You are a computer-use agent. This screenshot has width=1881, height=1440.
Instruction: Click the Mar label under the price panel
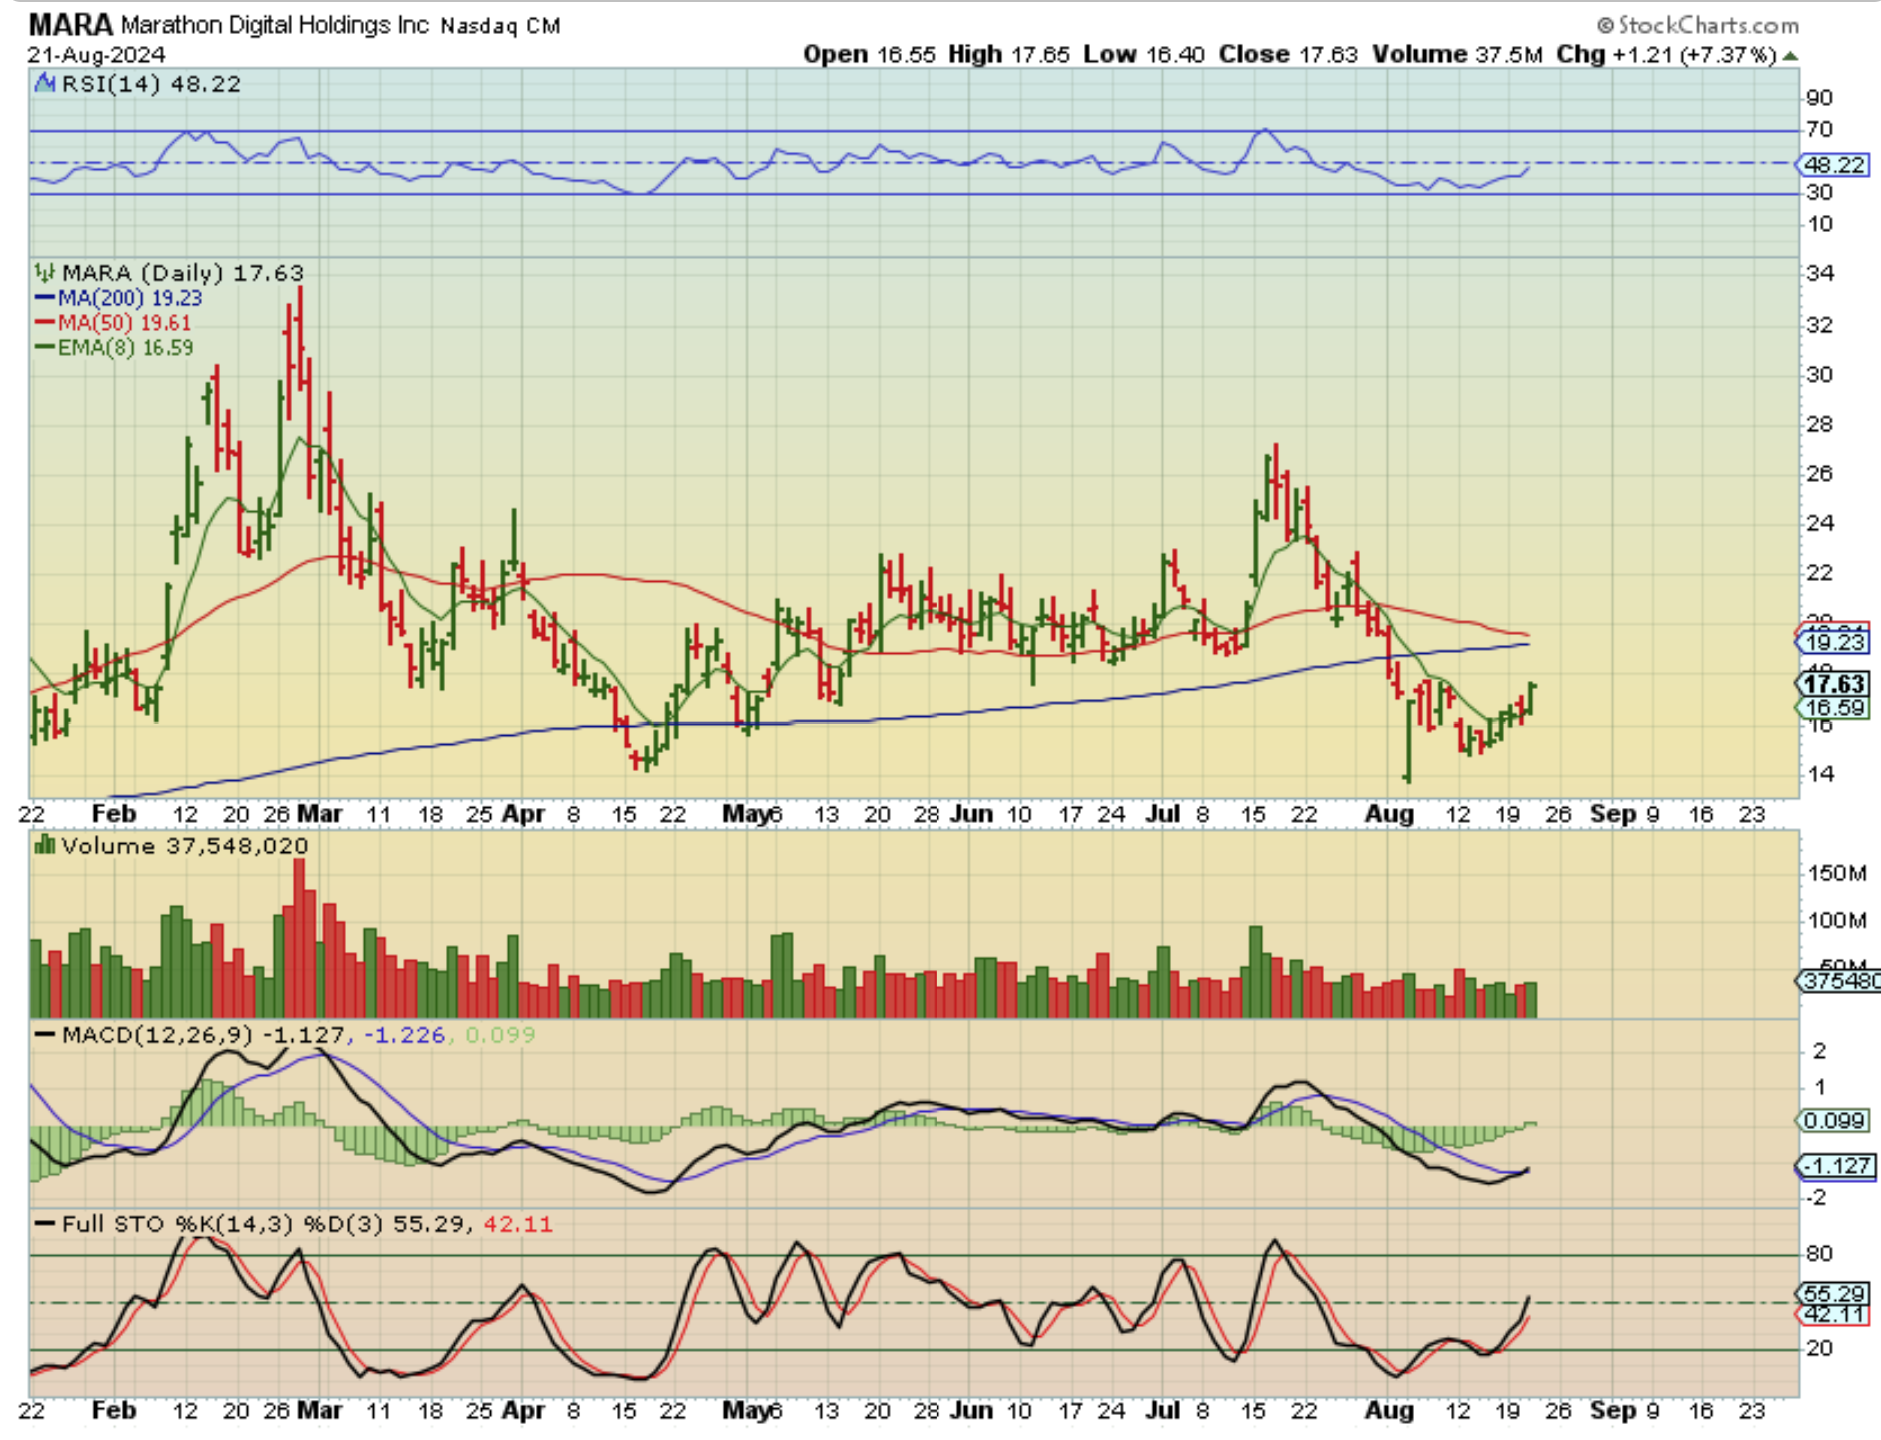point(320,814)
